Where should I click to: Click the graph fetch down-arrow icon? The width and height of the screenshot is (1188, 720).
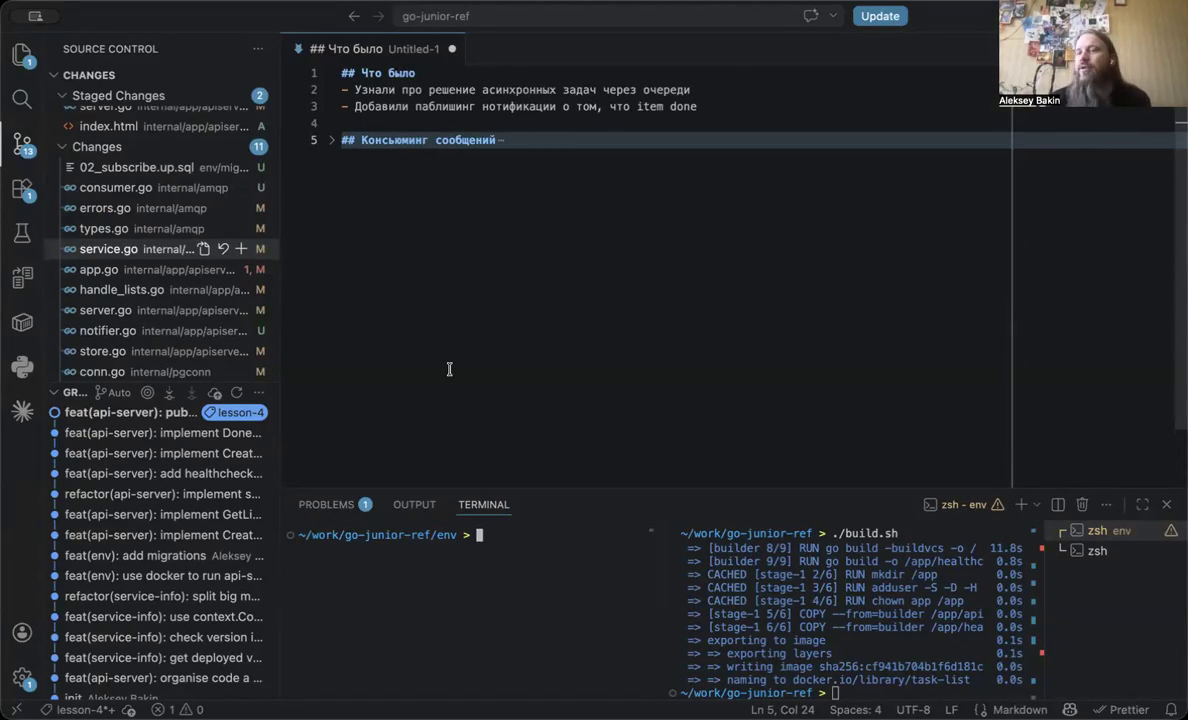pyautogui.click(x=169, y=393)
